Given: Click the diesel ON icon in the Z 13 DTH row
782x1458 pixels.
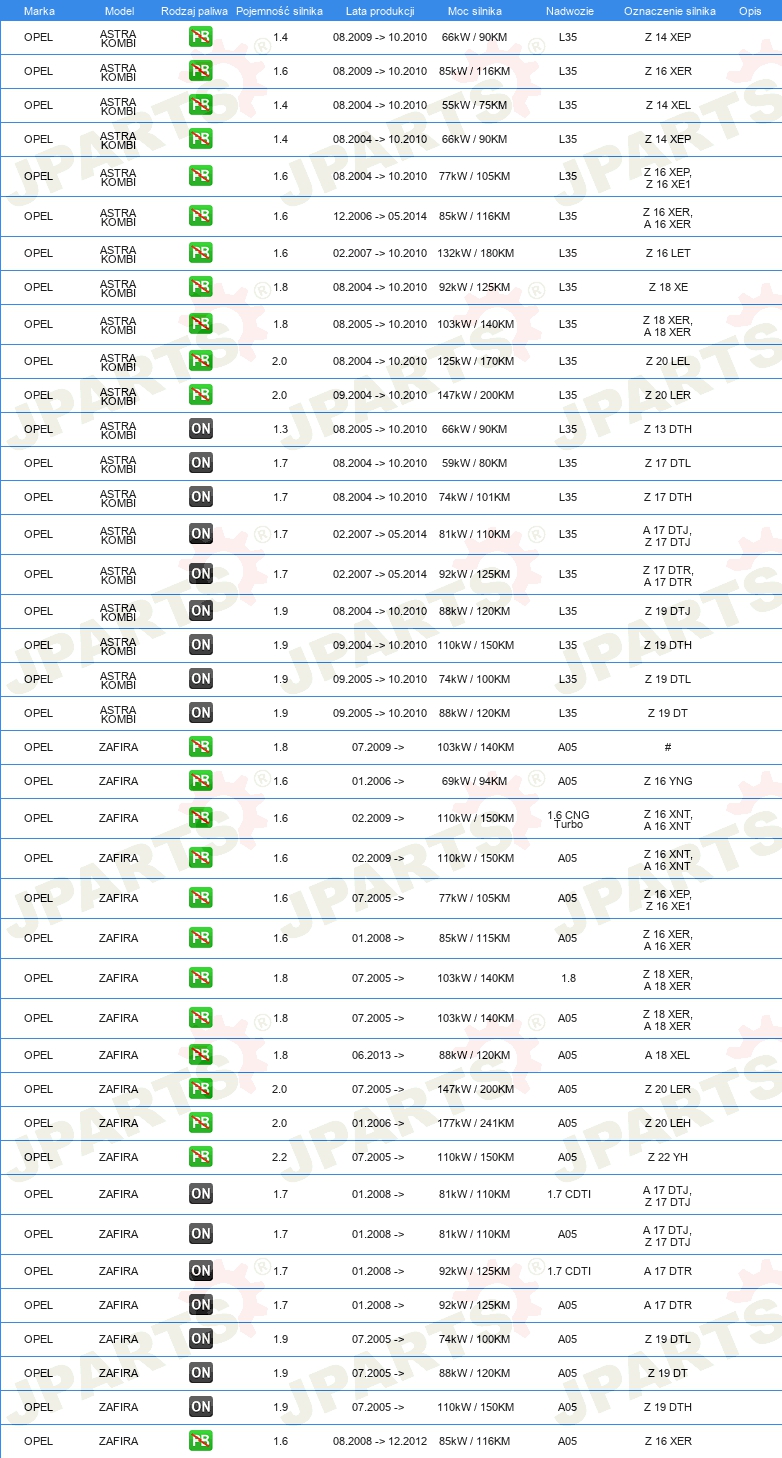Looking at the screenshot, I should 201,429.
